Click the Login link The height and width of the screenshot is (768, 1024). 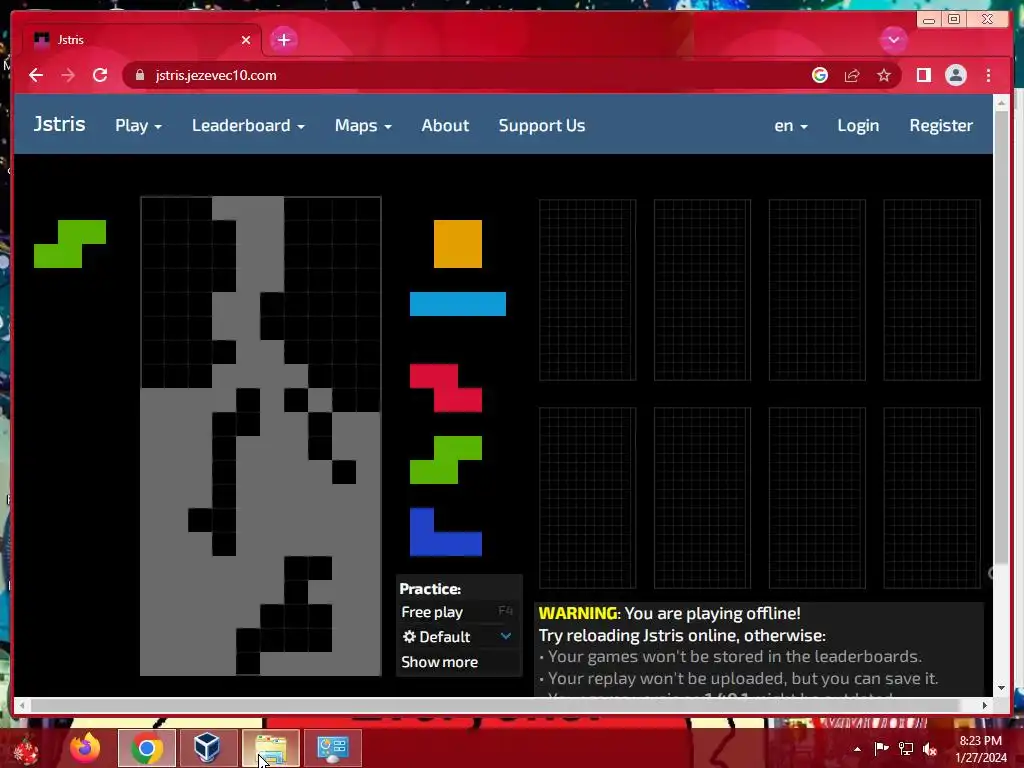click(858, 125)
